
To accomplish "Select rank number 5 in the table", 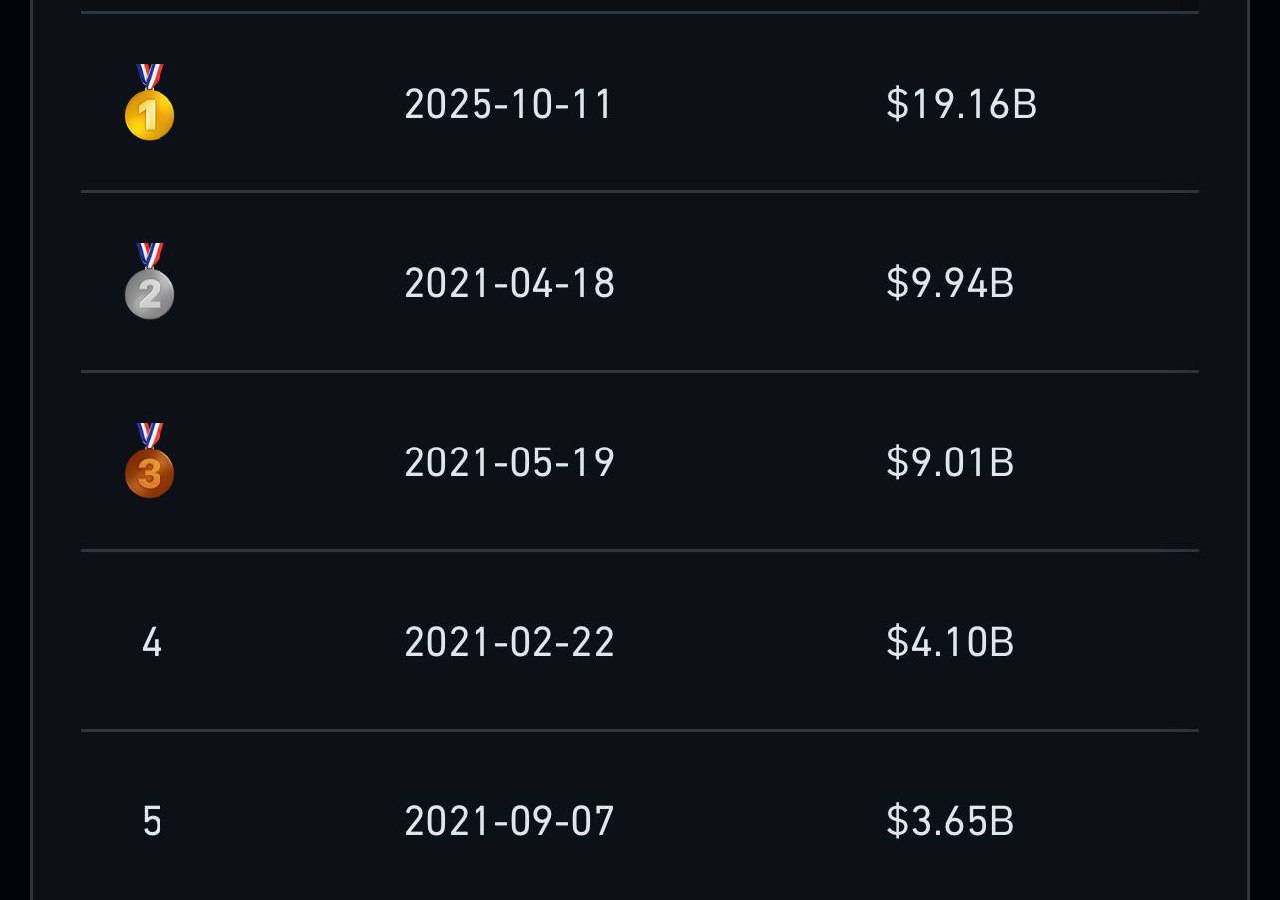I will [x=151, y=822].
